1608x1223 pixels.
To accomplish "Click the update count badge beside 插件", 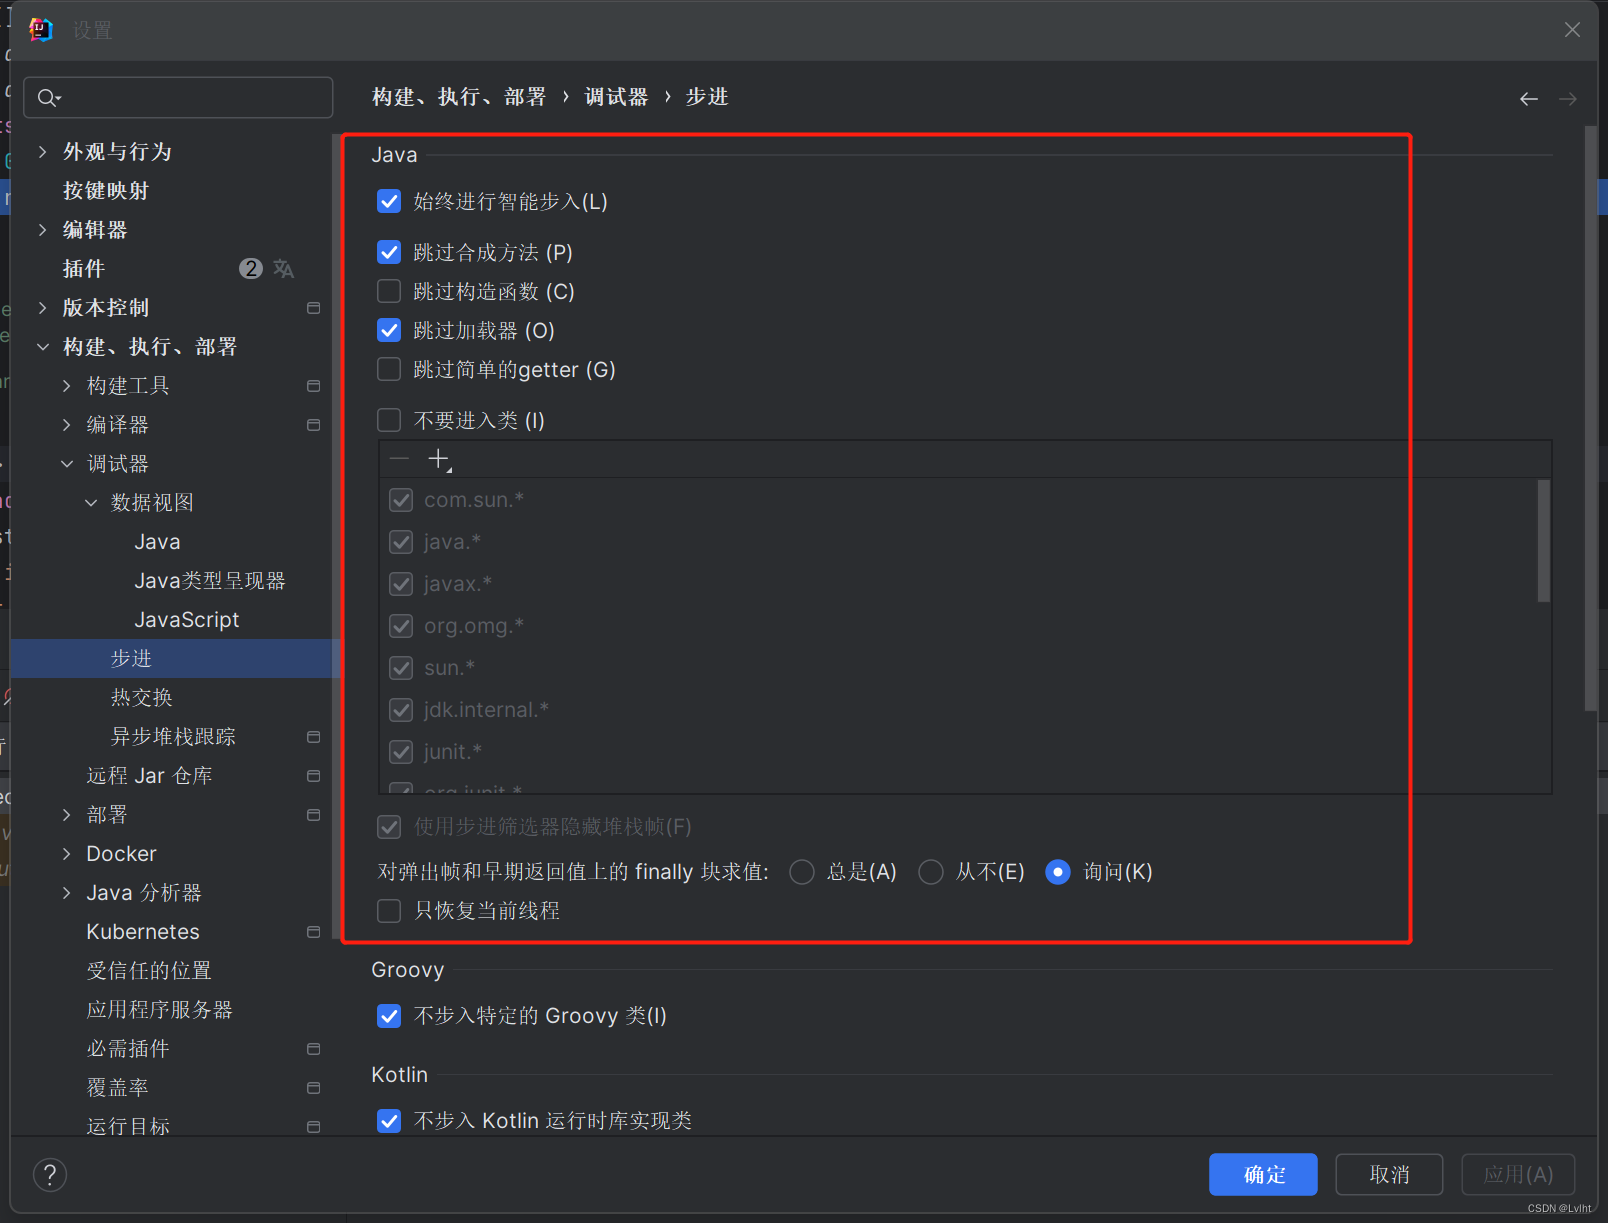I will [x=250, y=268].
